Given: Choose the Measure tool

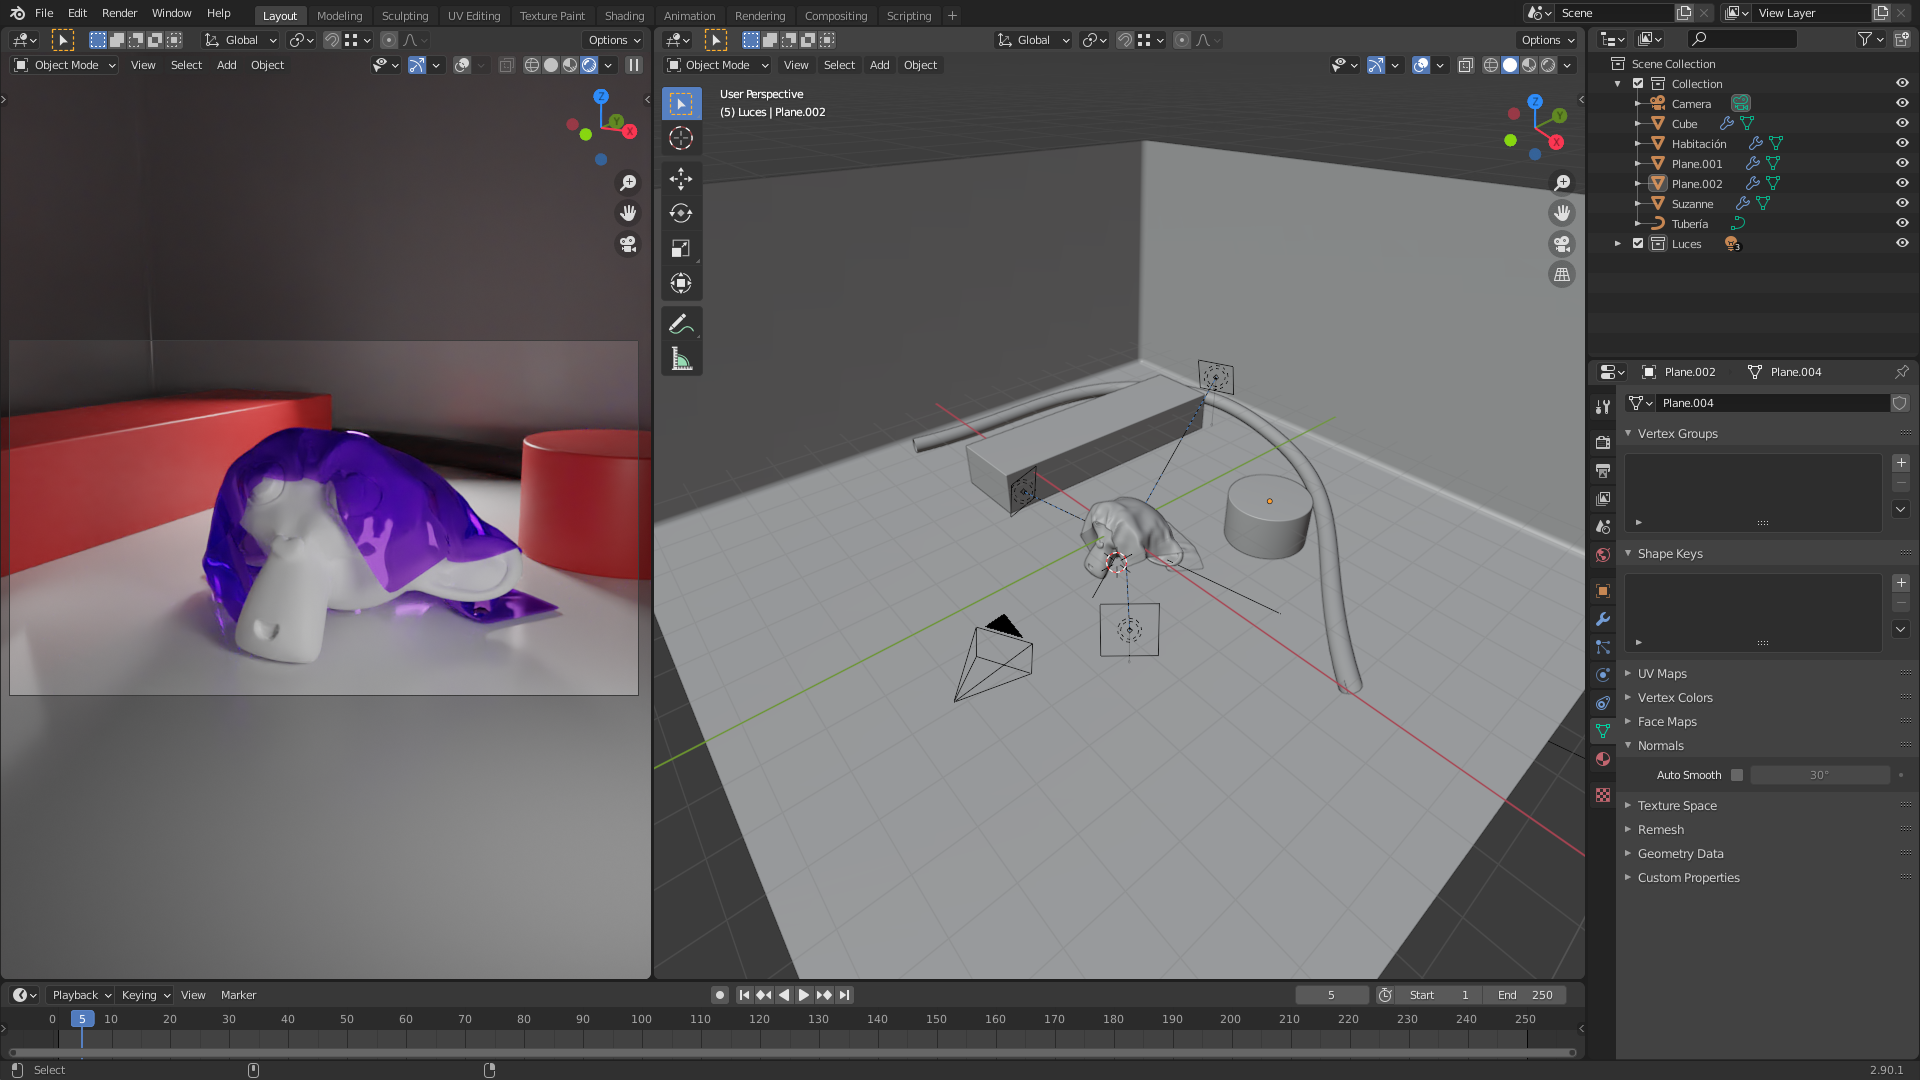Looking at the screenshot, I should (x=681, y=359).
